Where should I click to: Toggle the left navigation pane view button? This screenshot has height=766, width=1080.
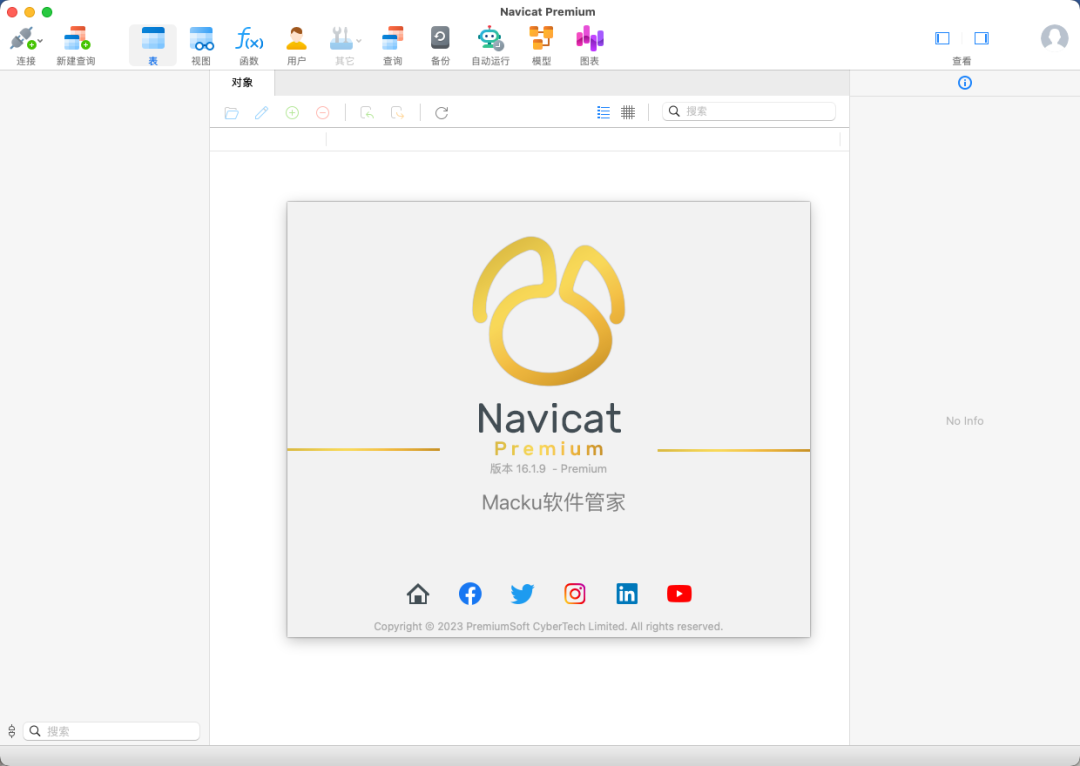pos(942,38)
